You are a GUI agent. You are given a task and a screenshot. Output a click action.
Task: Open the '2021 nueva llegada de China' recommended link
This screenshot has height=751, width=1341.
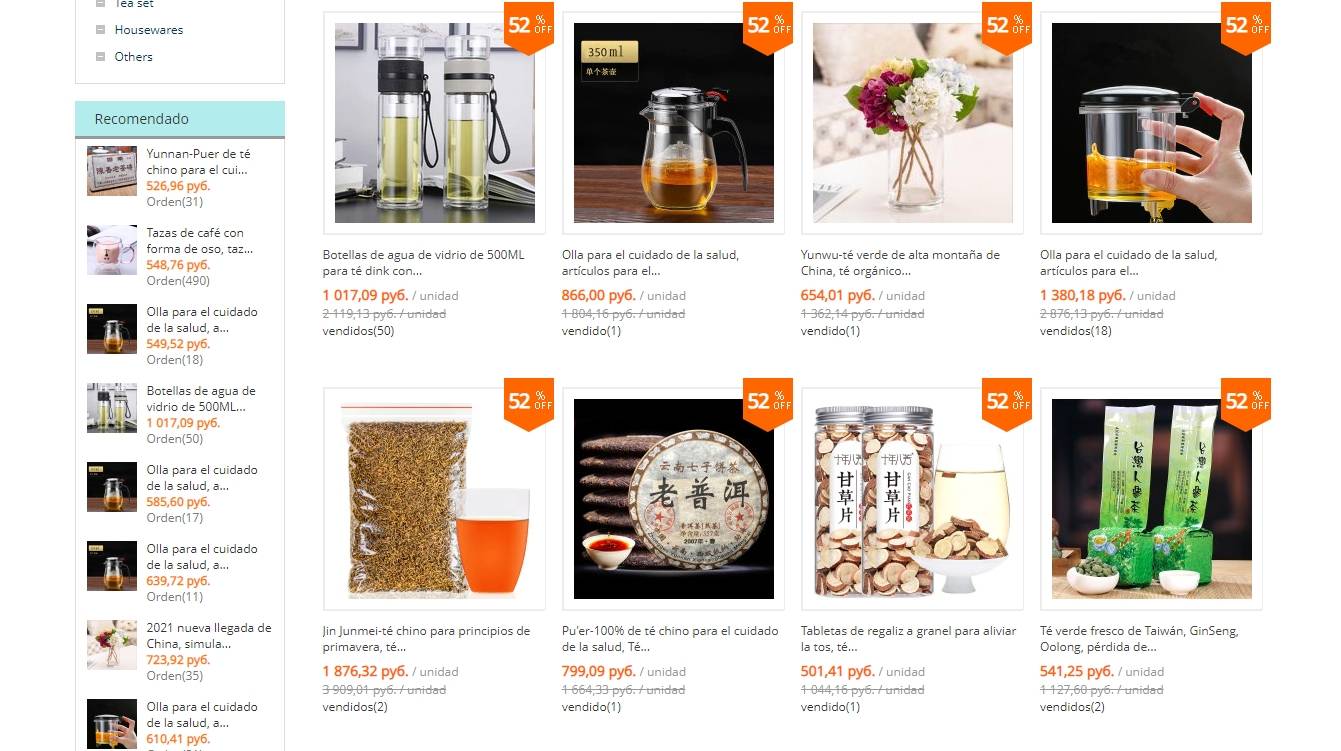[209, 636]
